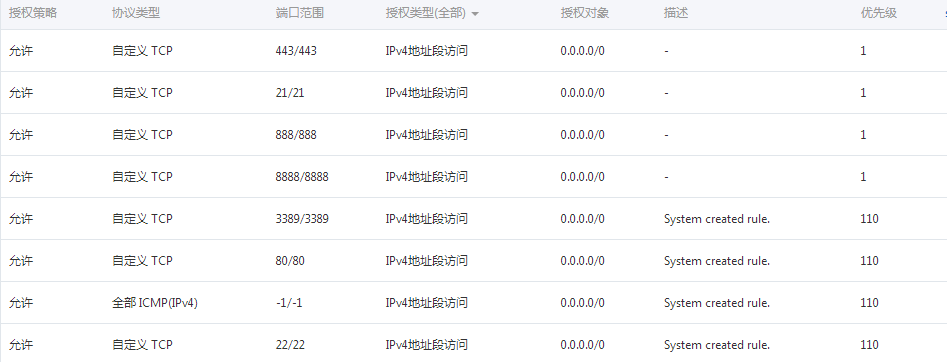Click IPv4地址段访问 in the 21/21 row
This screenshot has height=362, width=947.
(426, 92)
